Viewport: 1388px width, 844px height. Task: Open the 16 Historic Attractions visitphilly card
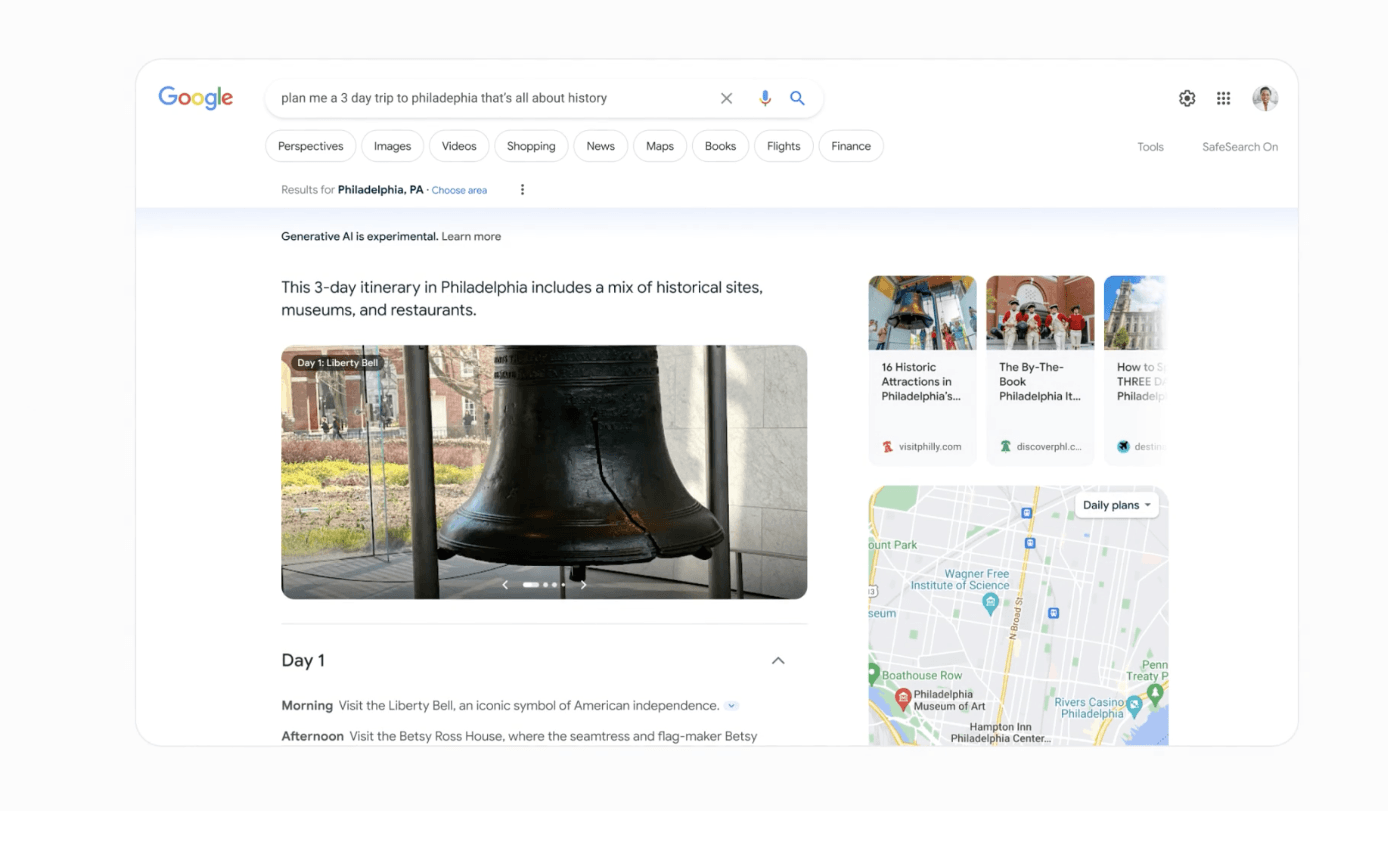[922, 370]
